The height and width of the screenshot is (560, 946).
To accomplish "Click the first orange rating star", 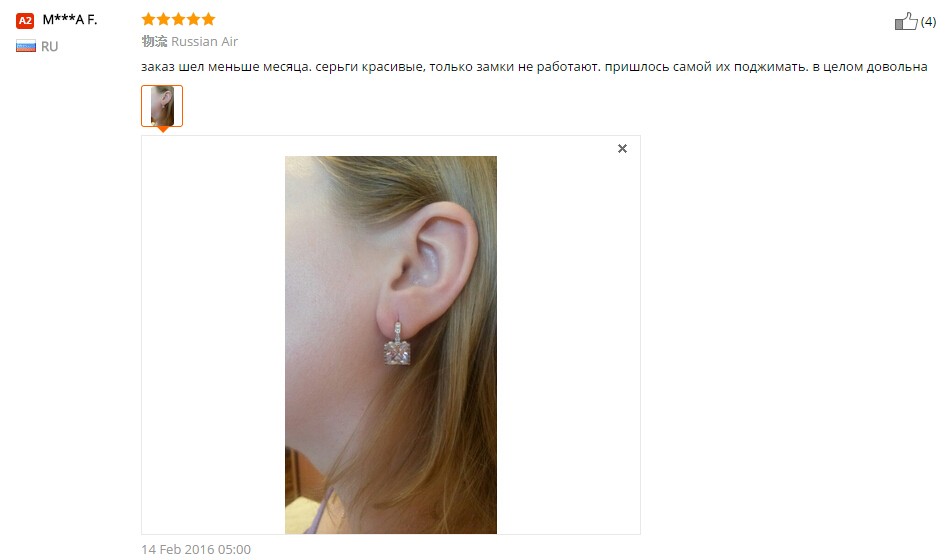I will coord(148,19).
